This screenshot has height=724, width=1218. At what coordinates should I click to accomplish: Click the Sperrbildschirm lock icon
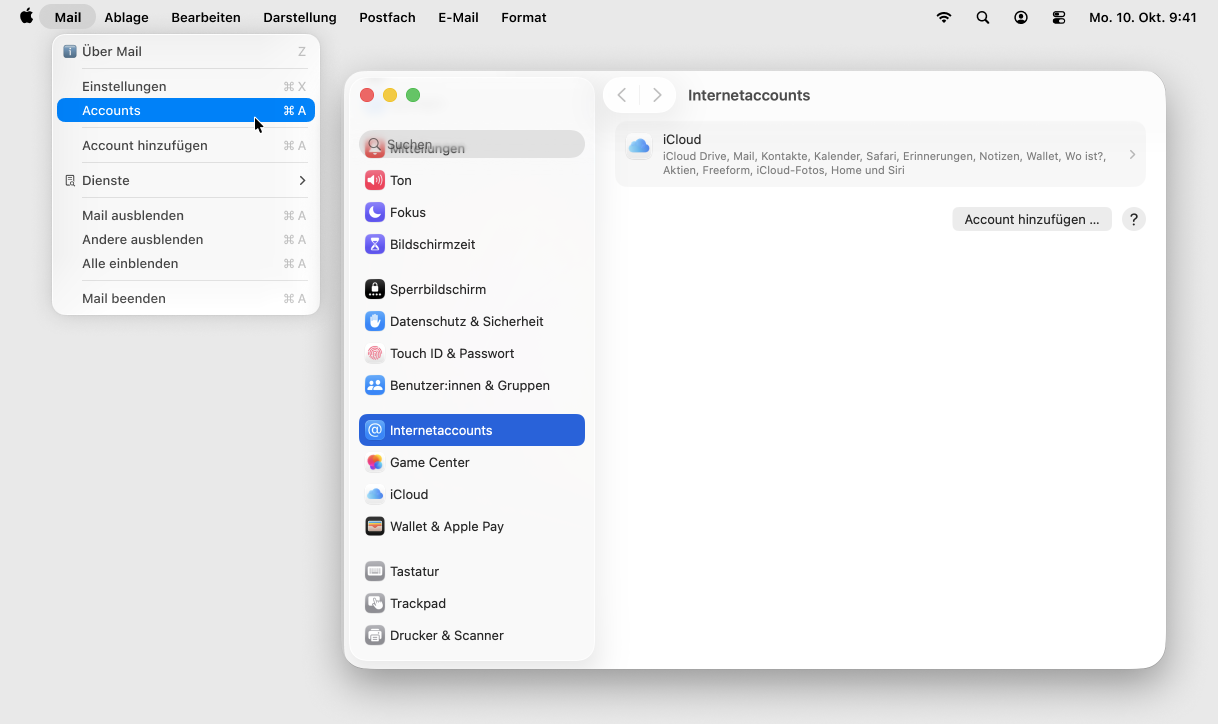[375, 289]
